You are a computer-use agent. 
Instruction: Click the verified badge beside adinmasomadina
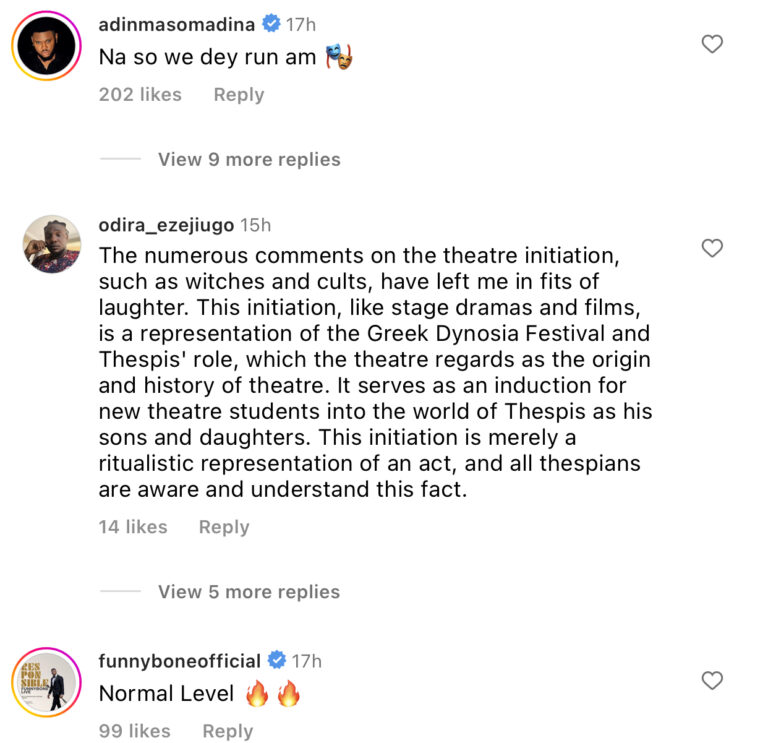pos(269,22)
